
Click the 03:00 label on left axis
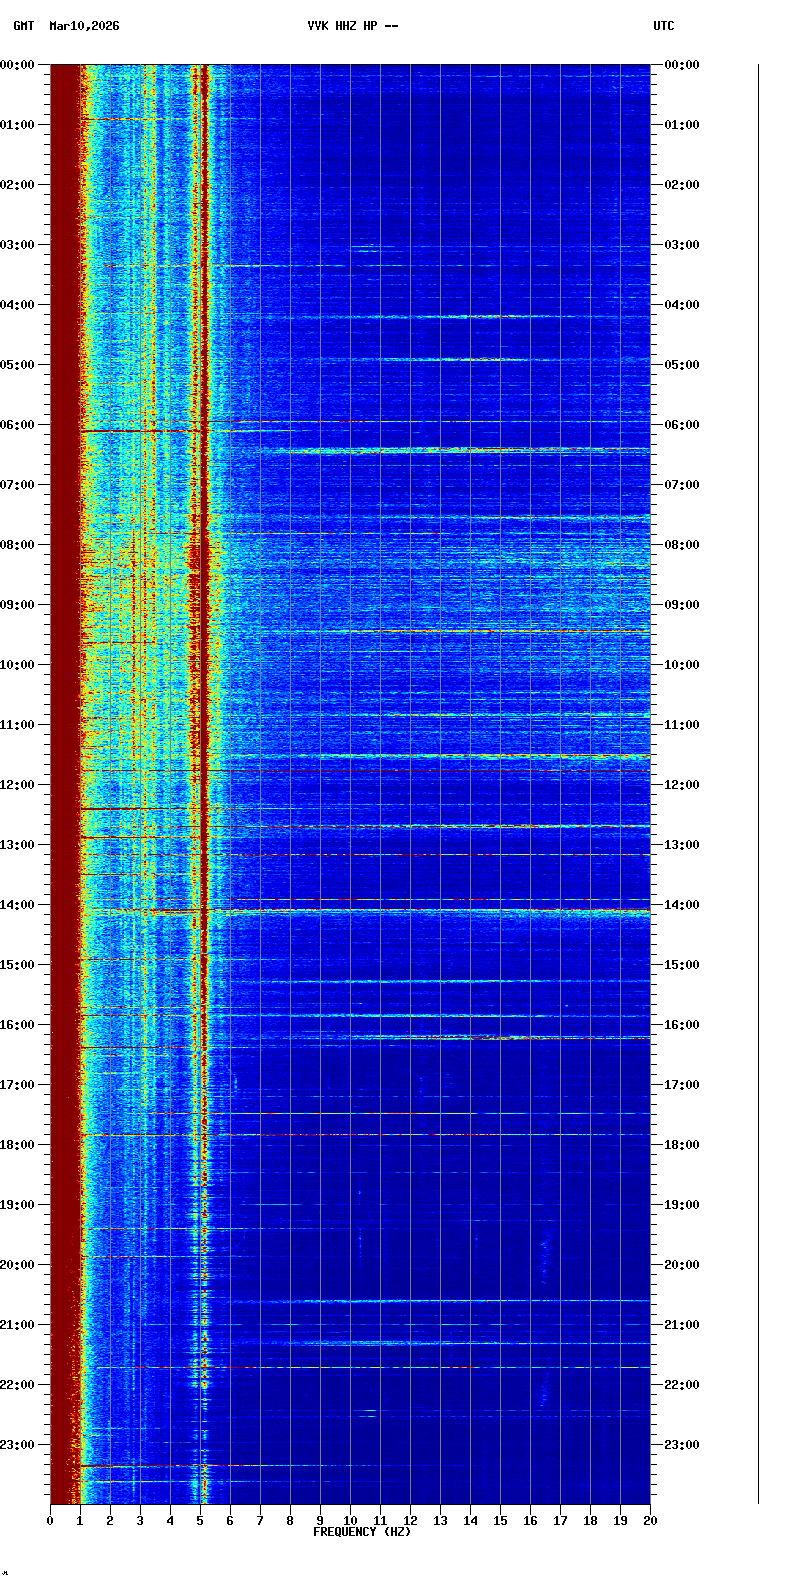[x=18, y=245]
